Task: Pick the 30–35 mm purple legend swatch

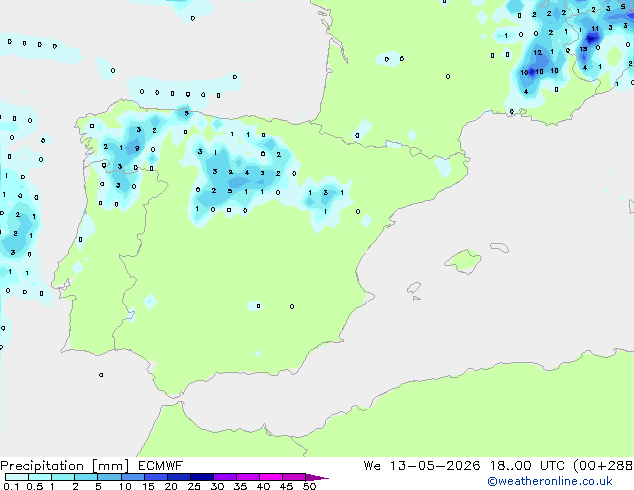Action: [225, 477]
